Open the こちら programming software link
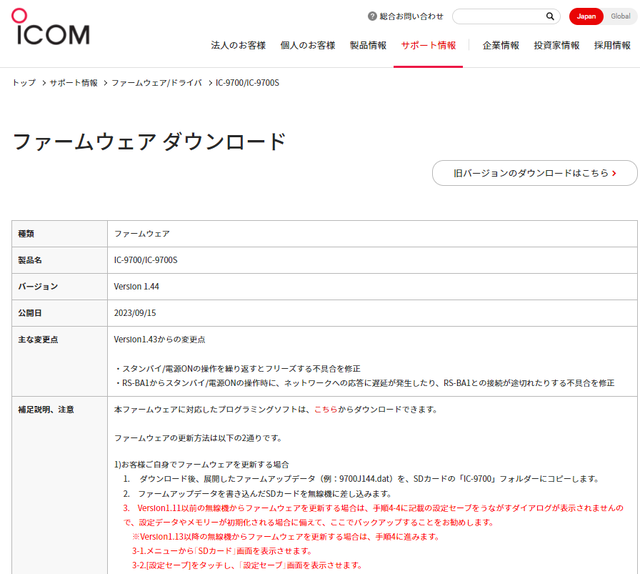Viewport: 640px width, 574px height. click(325, 409)
